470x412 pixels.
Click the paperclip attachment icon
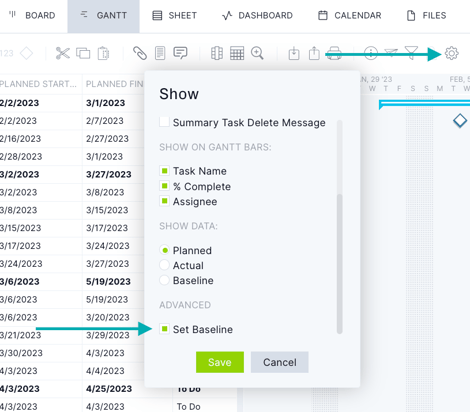pyautogui.click(x=140, y=53)
